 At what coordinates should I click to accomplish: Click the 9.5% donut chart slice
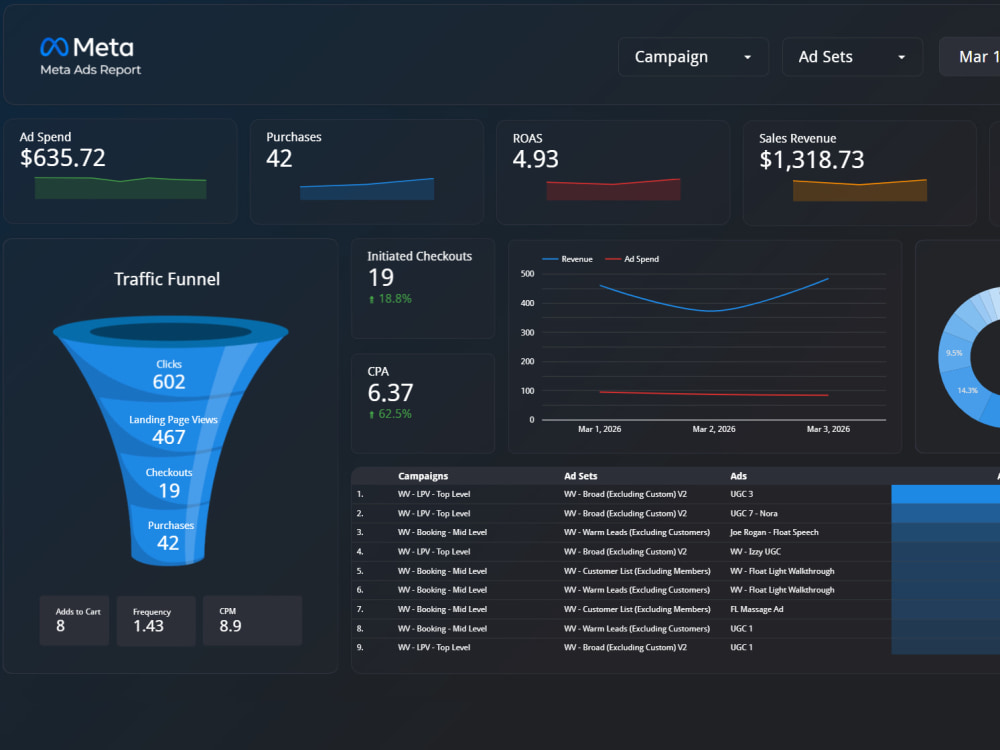tap(953, 353)
